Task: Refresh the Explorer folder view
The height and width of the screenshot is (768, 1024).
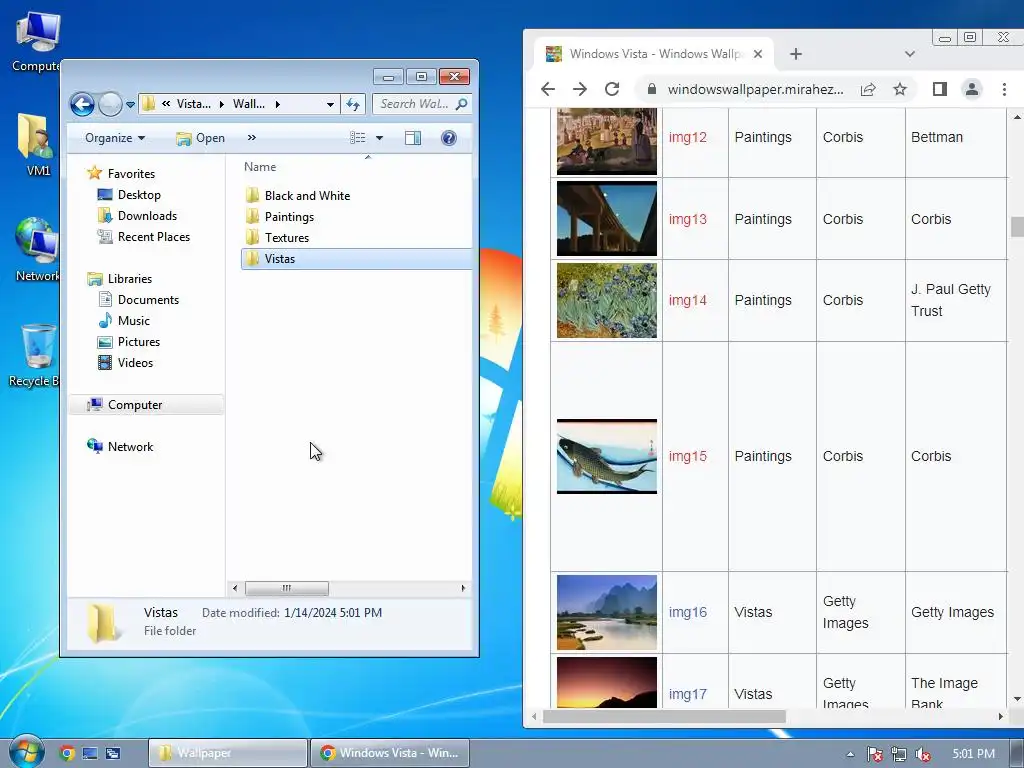Action: [x=353, y=104]
